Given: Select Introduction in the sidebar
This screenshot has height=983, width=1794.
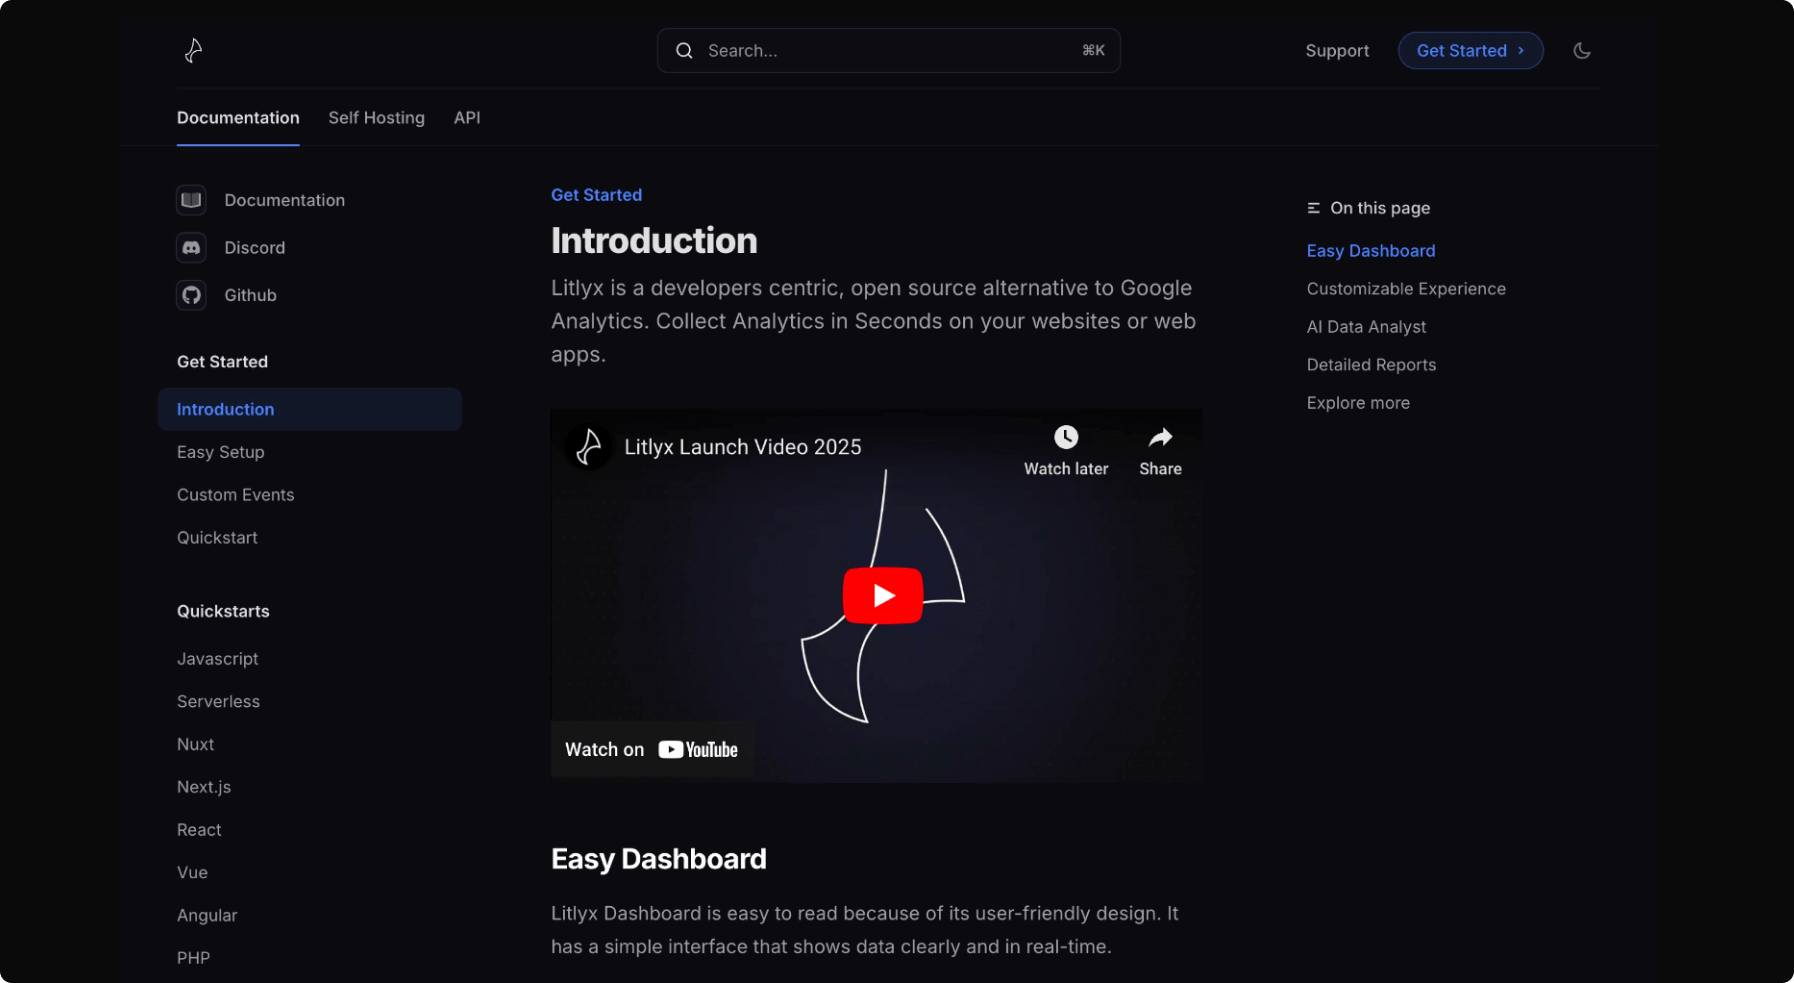Looking at the screenshot, I should point(310,409).
